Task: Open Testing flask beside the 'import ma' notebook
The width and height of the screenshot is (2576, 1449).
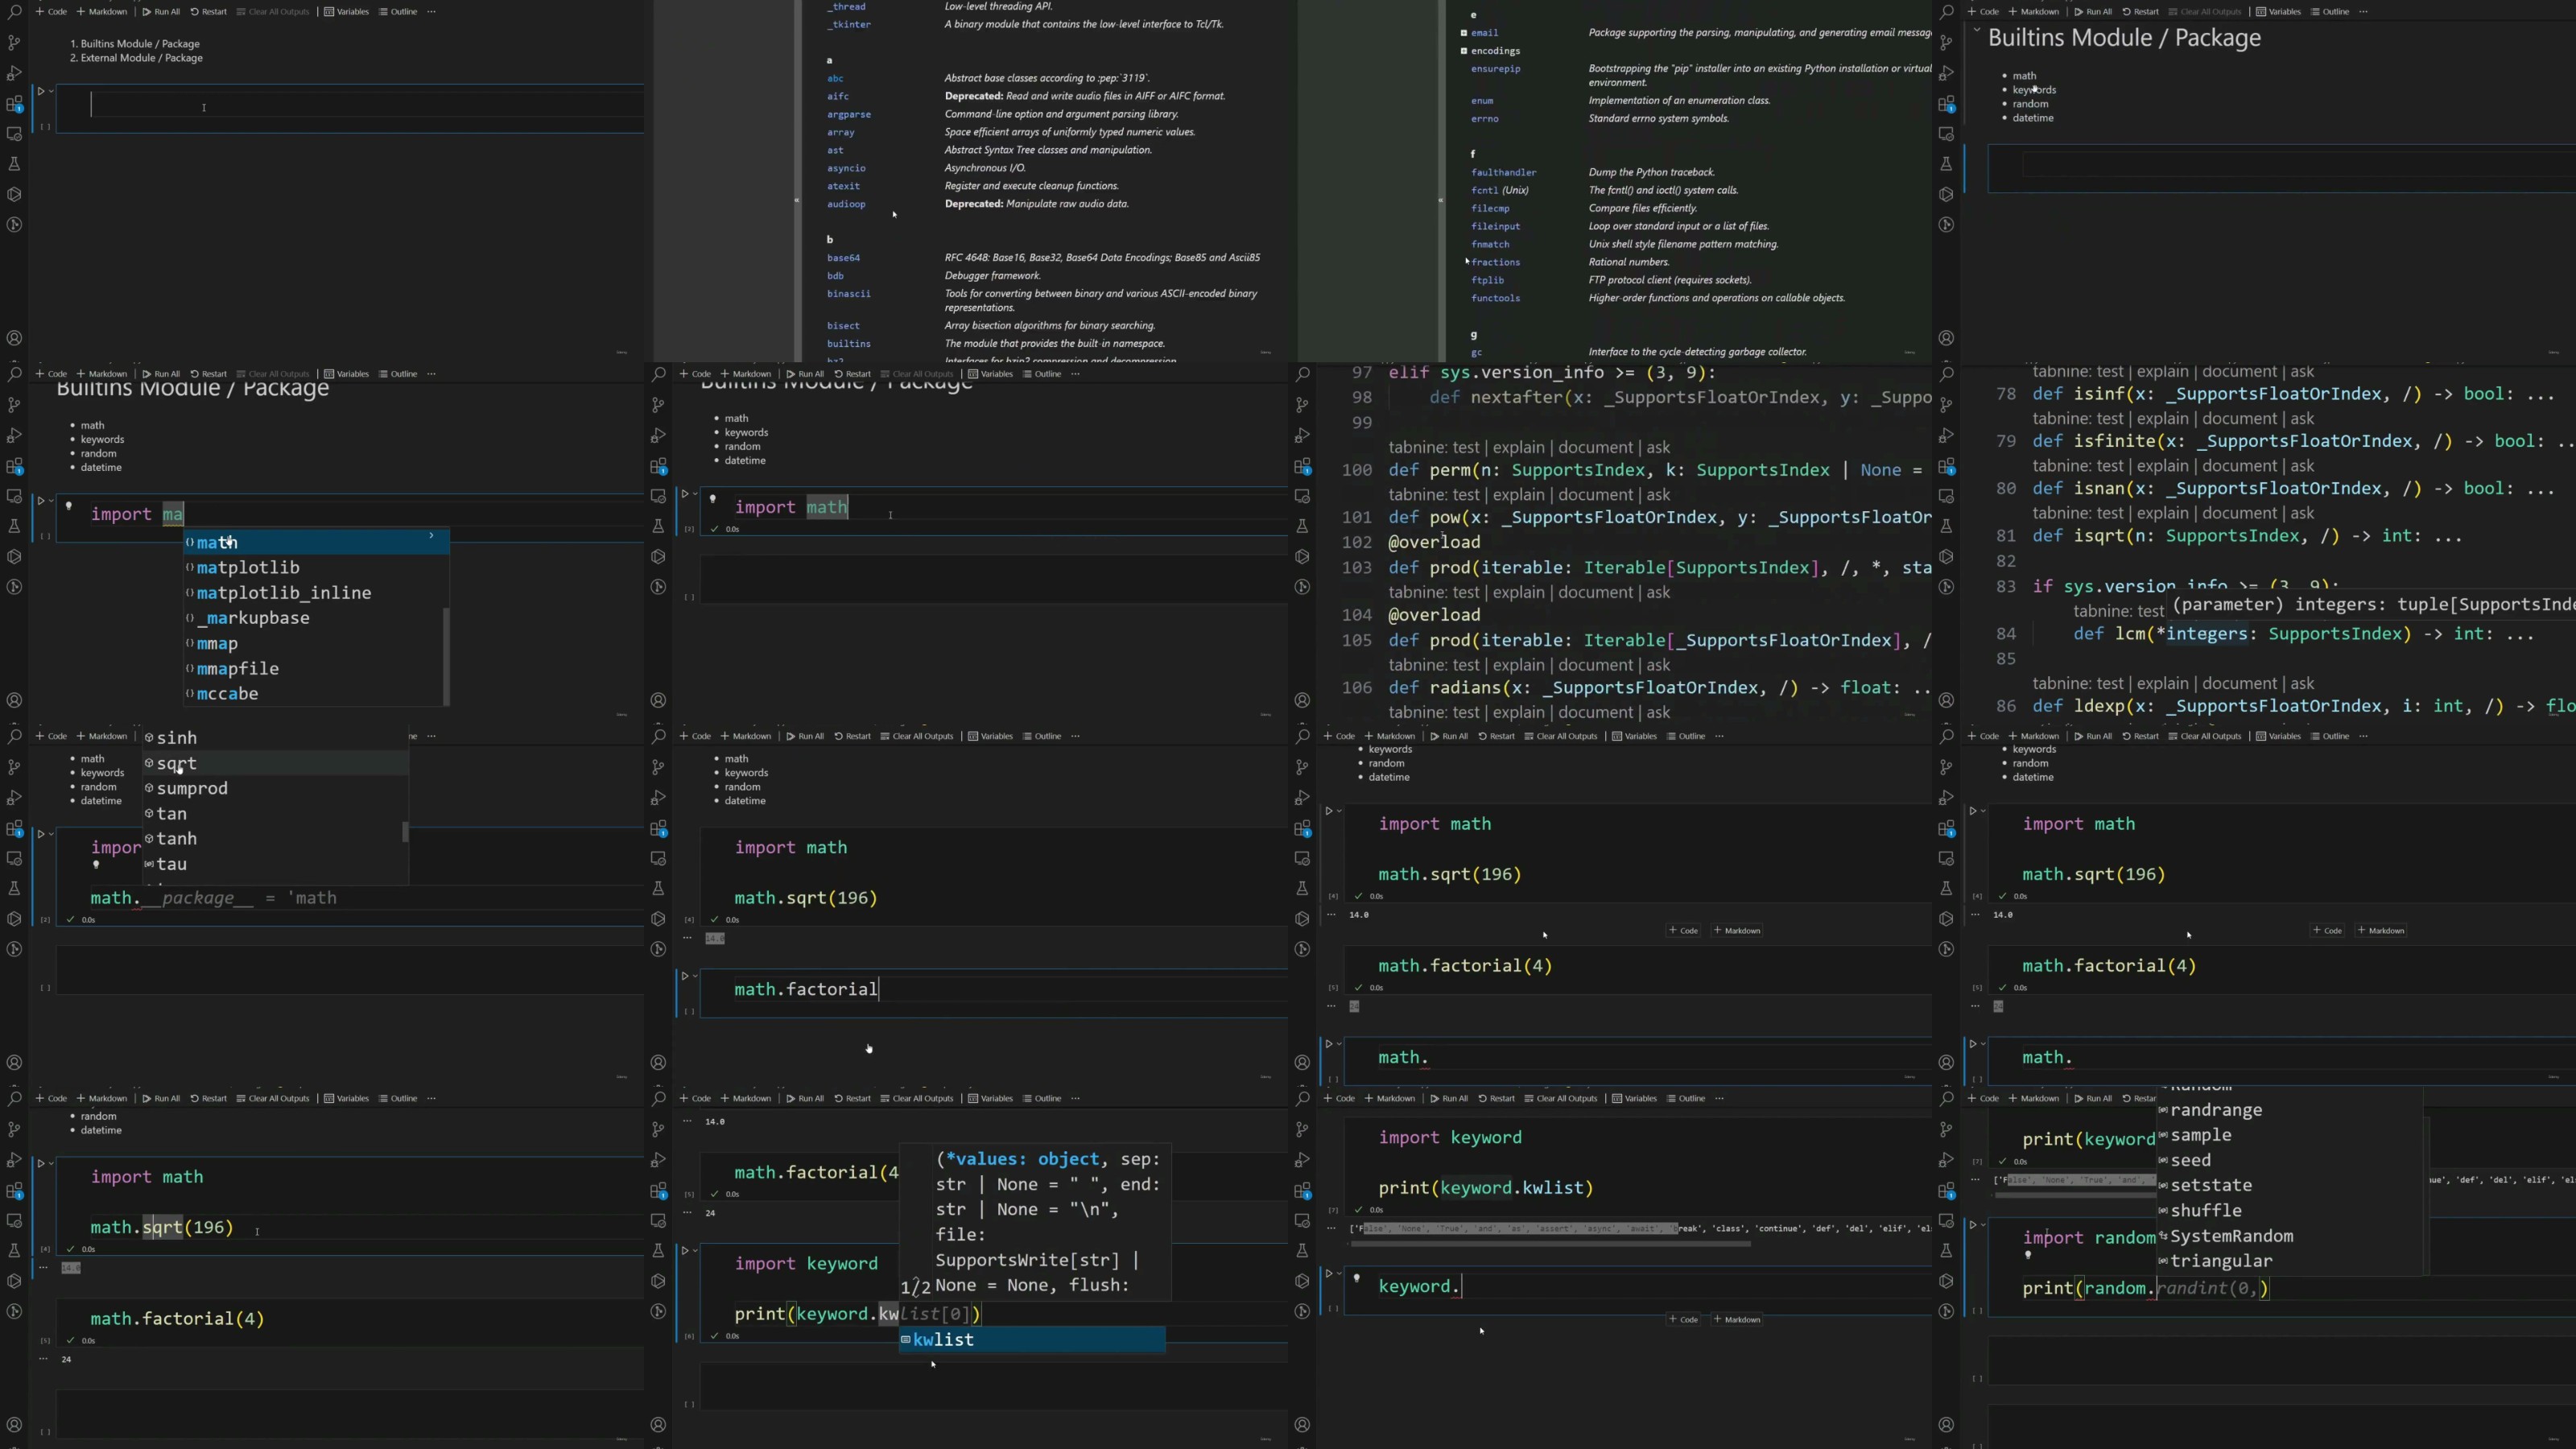Action: coord(14,526)
